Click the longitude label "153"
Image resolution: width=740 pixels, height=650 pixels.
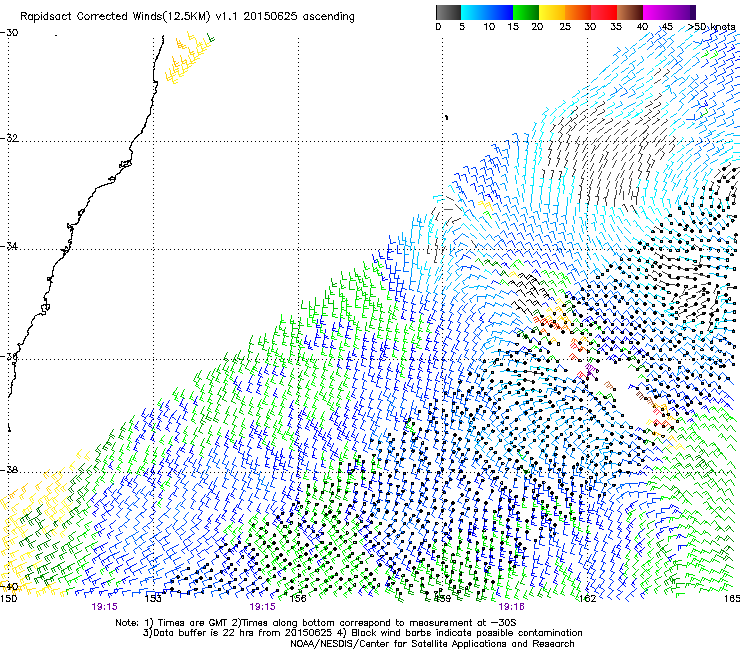point(153,599)
